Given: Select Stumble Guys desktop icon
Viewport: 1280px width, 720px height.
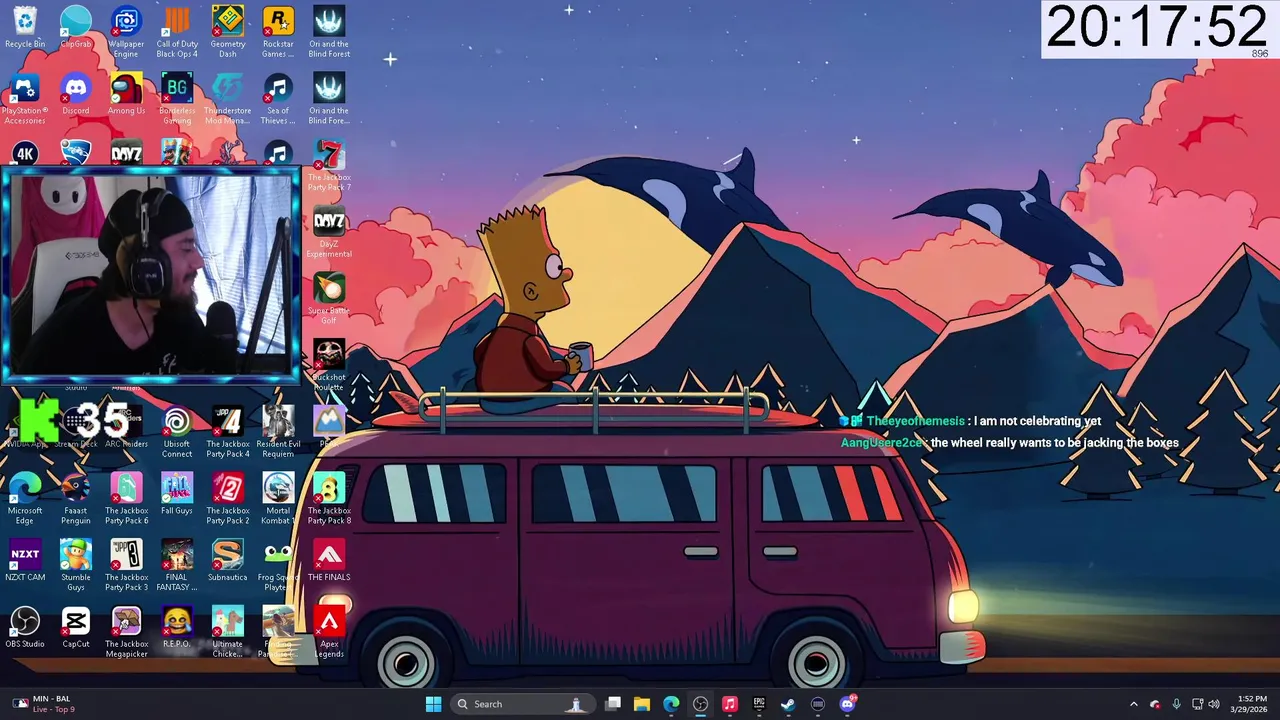Looking at the screenshot, I should 76,566.
